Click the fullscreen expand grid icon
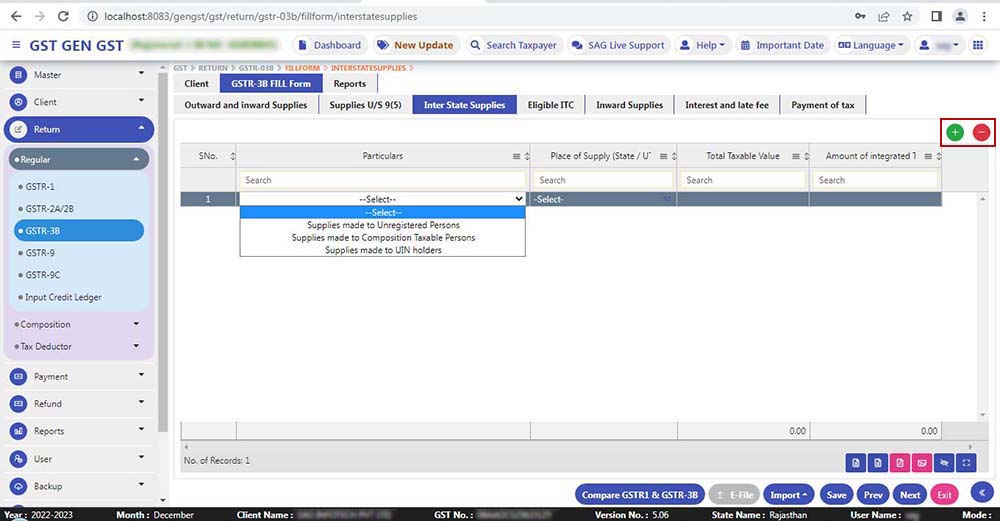The image size is (1000, 521). pyautogui.click(x=966, y=462)
